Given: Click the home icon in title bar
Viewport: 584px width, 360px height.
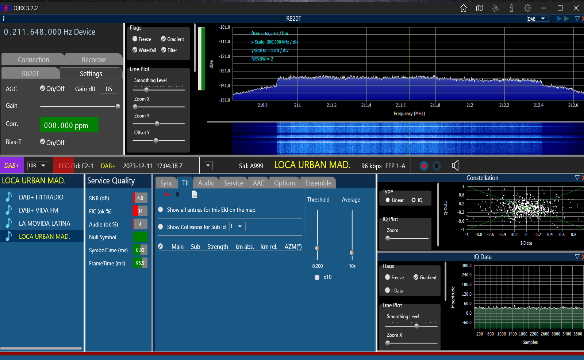Looking at the screenshot, I should [x=463, y=8].
